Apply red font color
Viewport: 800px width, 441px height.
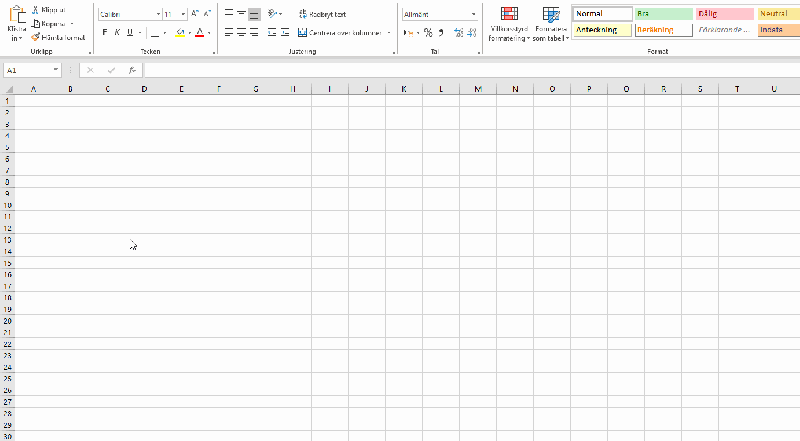[199, 33]
